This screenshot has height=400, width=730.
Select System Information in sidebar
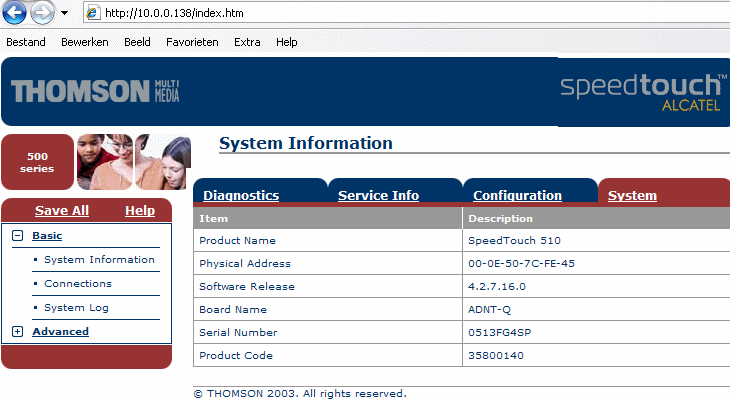click(99, 259)
